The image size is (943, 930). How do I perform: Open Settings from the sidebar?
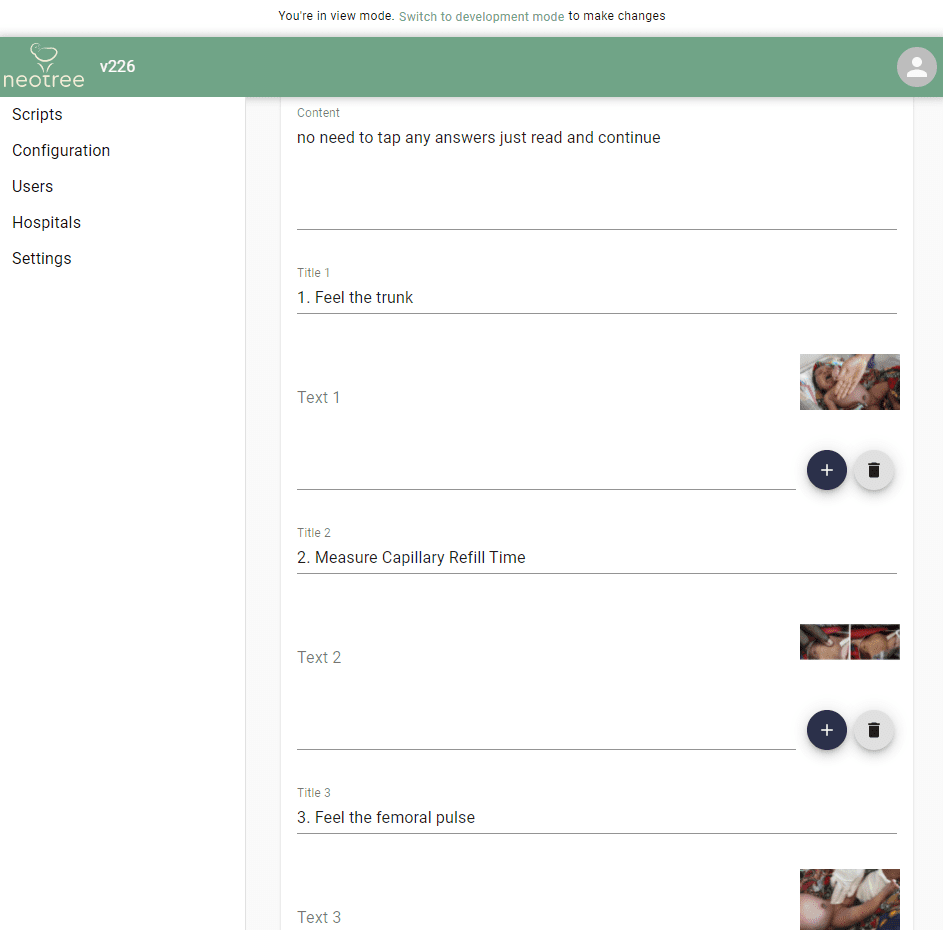pos(42,258)
